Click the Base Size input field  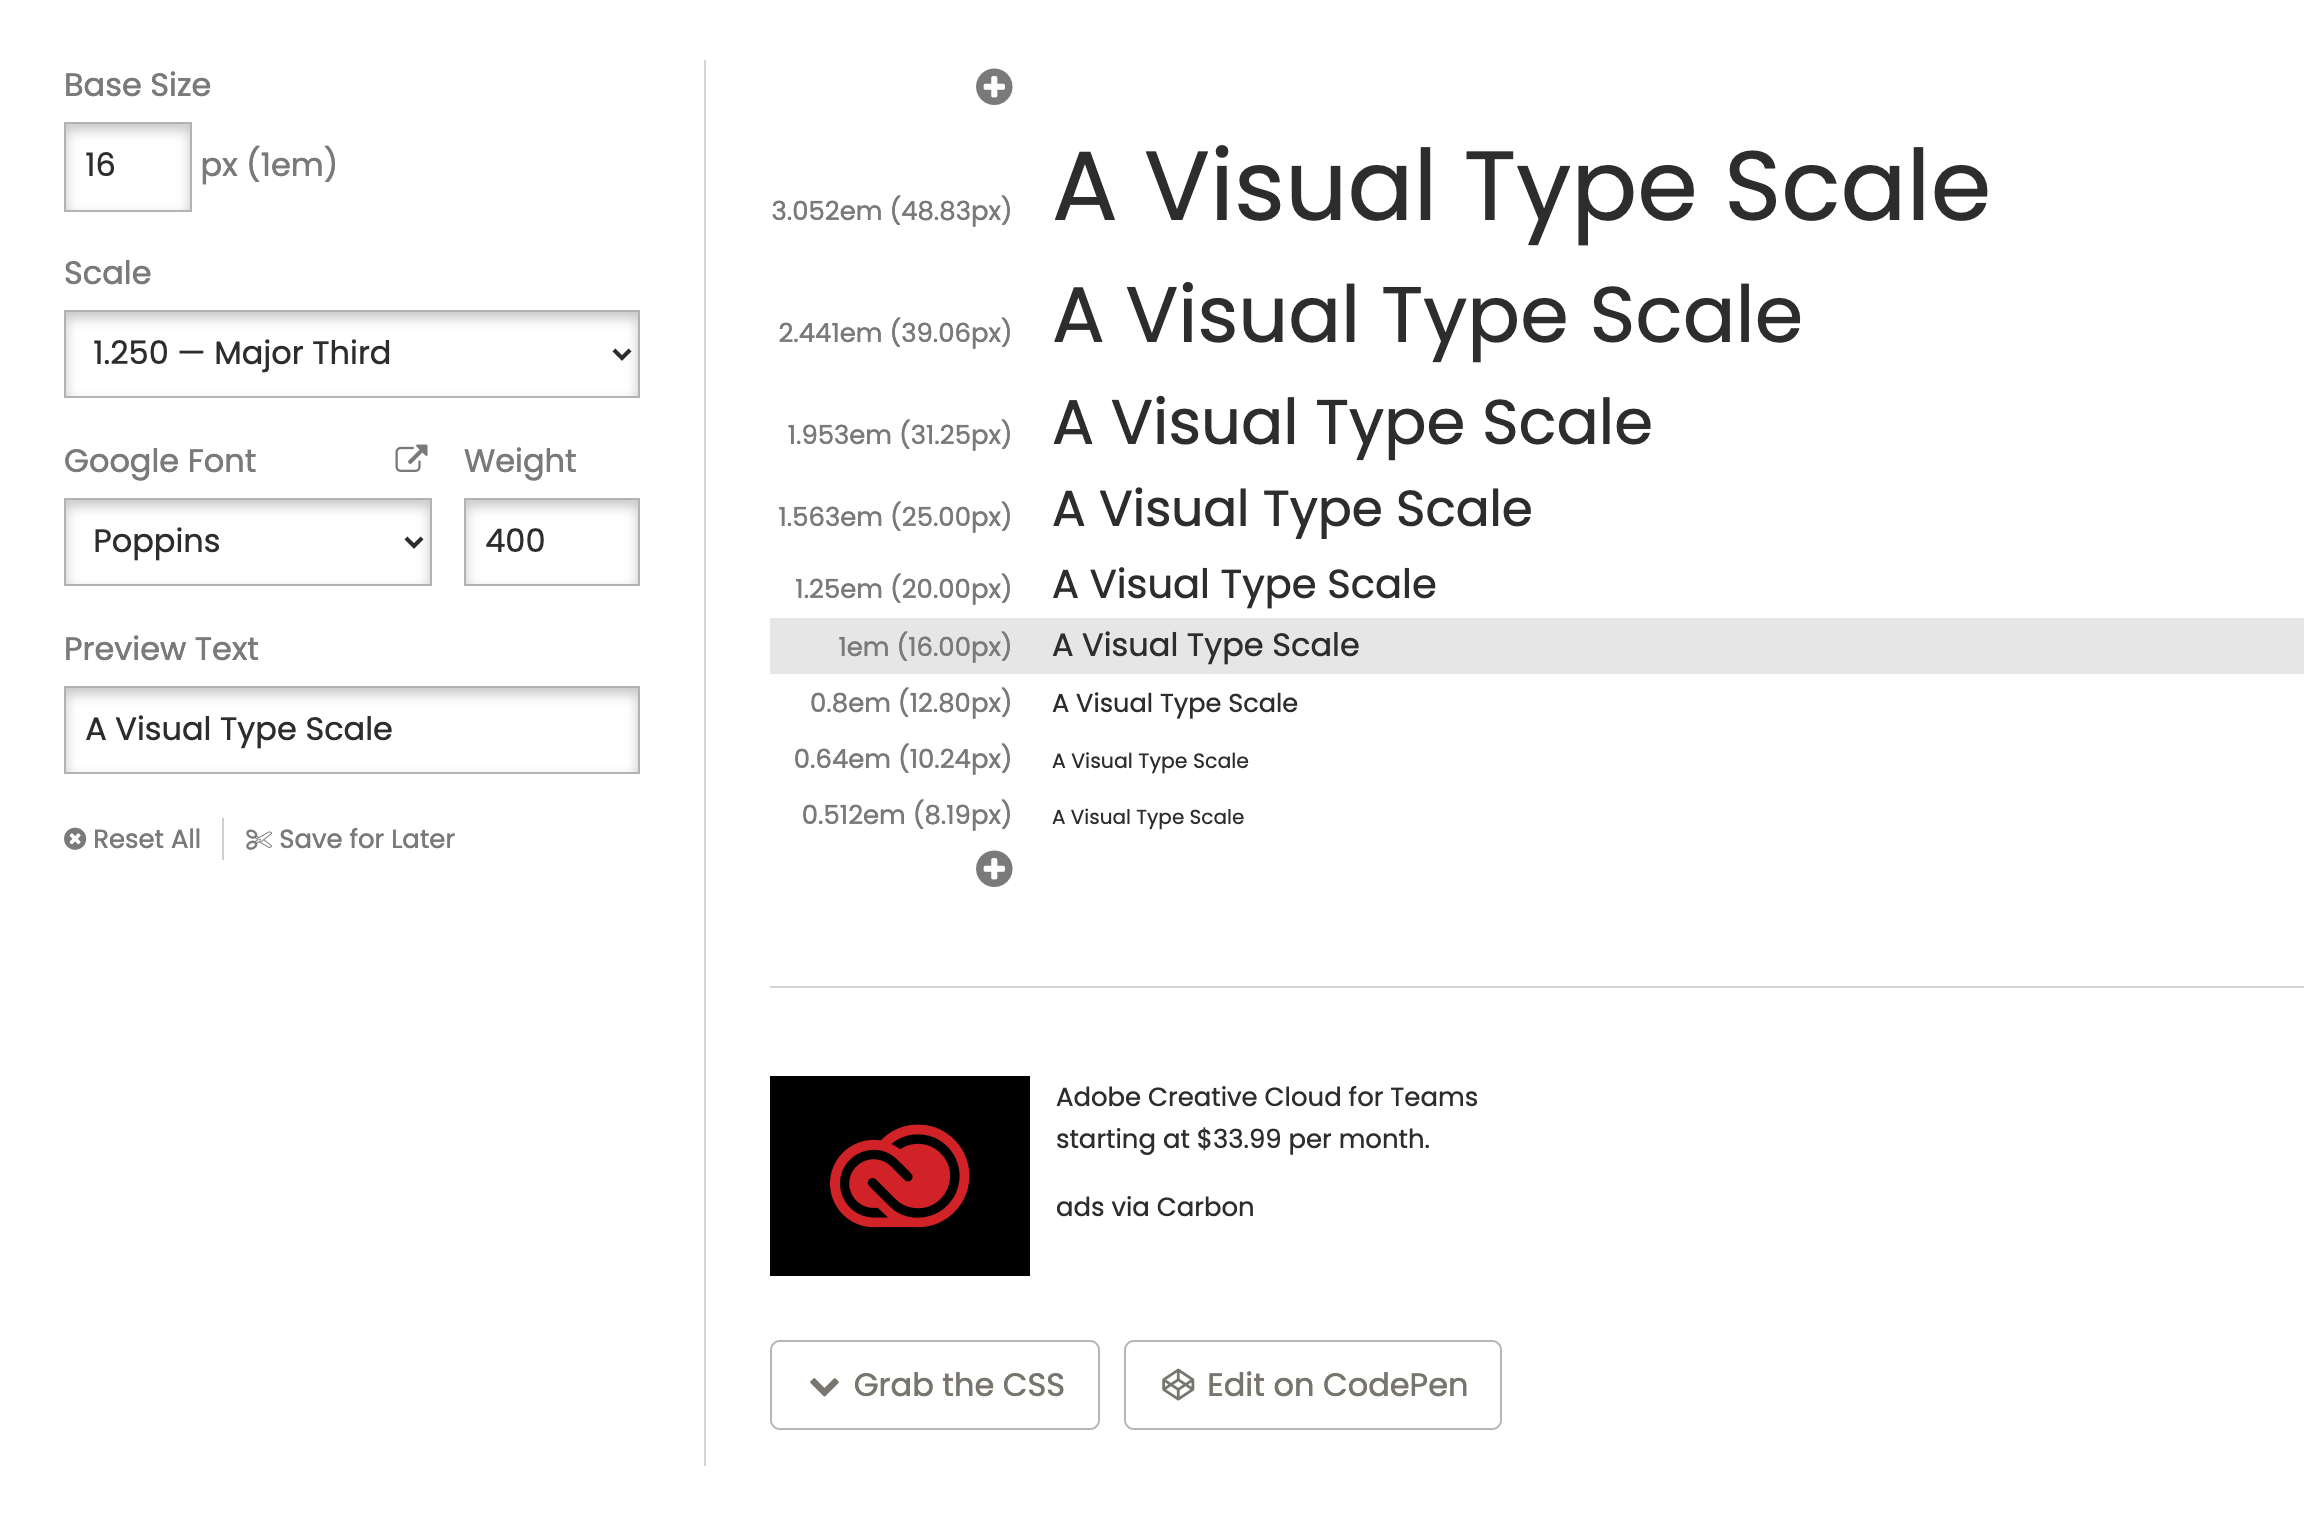point(127,166)
